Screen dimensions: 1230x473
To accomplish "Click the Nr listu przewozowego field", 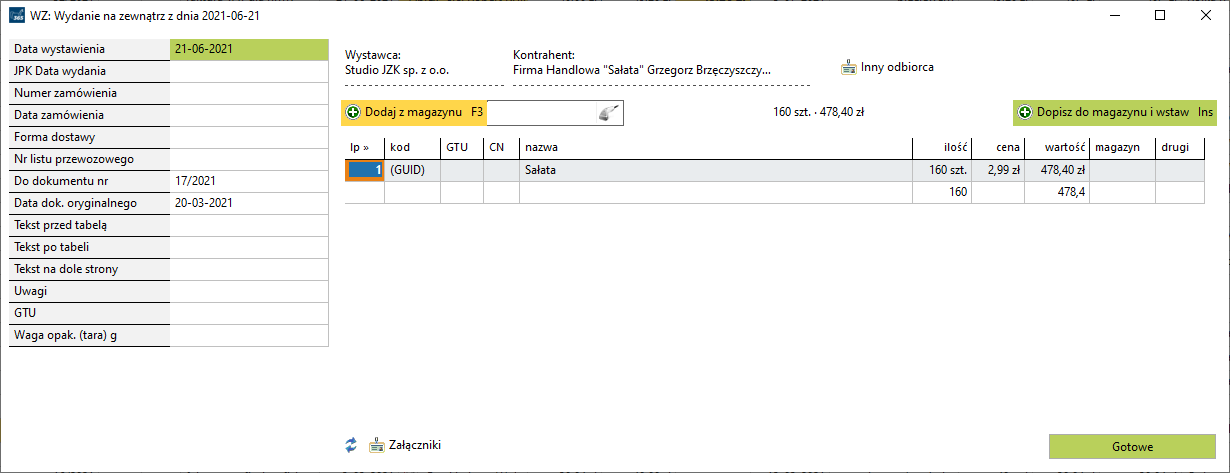I will tap(249, 159).
